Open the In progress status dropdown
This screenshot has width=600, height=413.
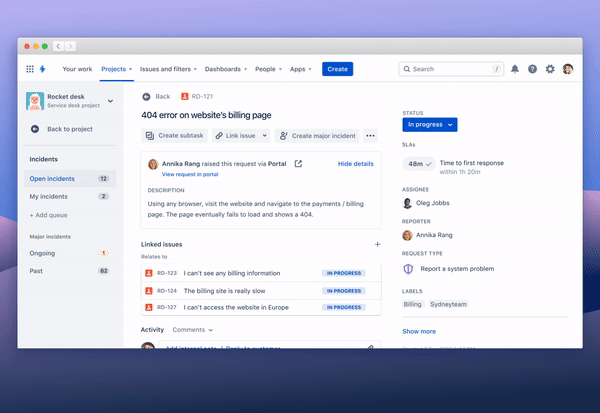pos(430,124)
